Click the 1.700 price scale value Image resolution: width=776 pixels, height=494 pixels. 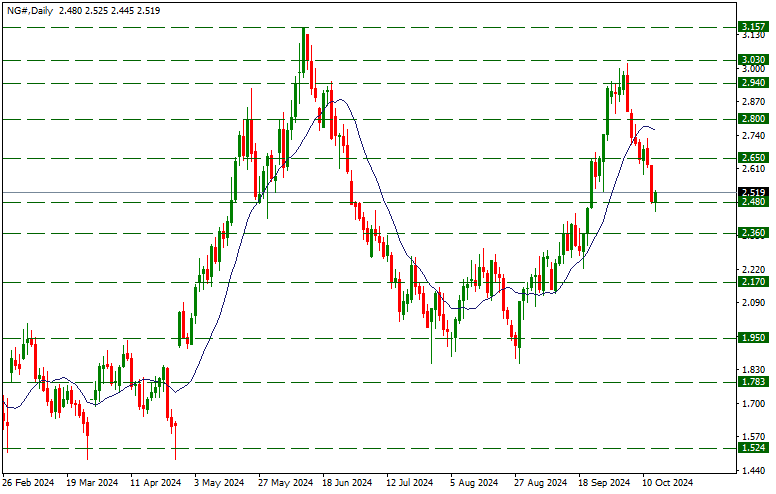tap(753, 403)
